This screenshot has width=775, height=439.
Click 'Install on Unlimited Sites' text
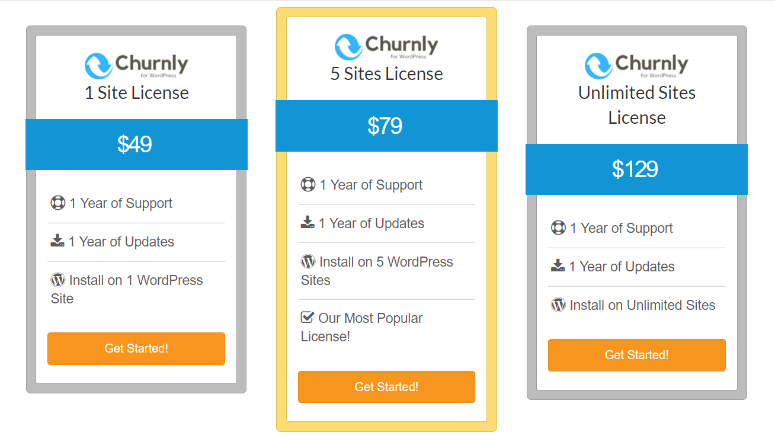tap(642, 305)
